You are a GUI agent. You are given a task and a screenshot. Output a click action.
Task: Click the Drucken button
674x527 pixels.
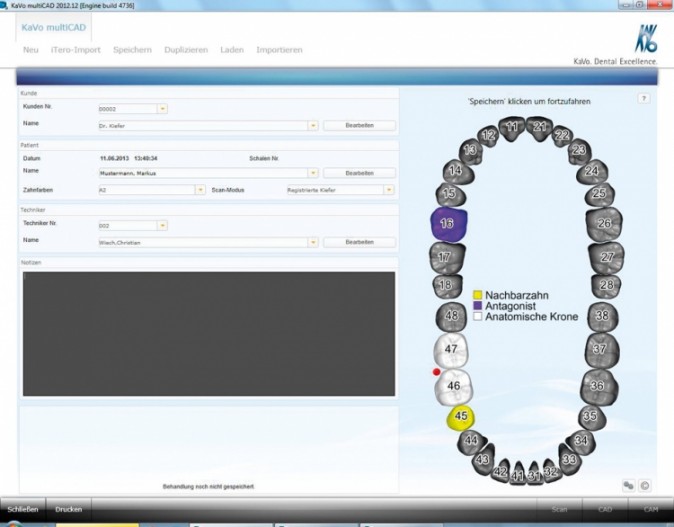tap(69, 509)
